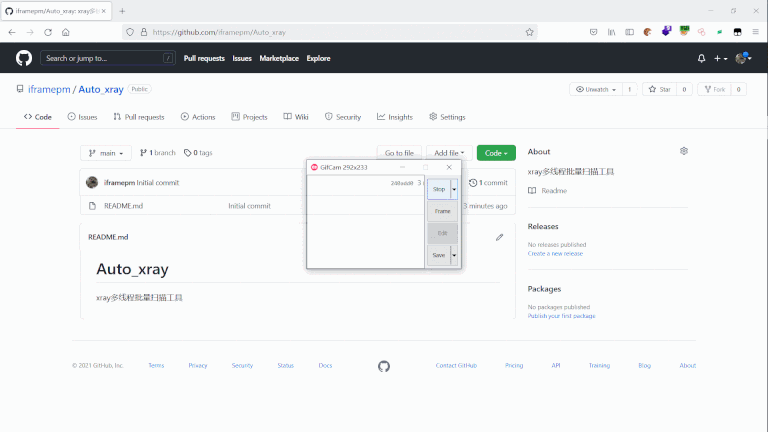This screenshot has height=432, width=768.
Task: Click the GitHub logo in header
Action: coord(24,58)
